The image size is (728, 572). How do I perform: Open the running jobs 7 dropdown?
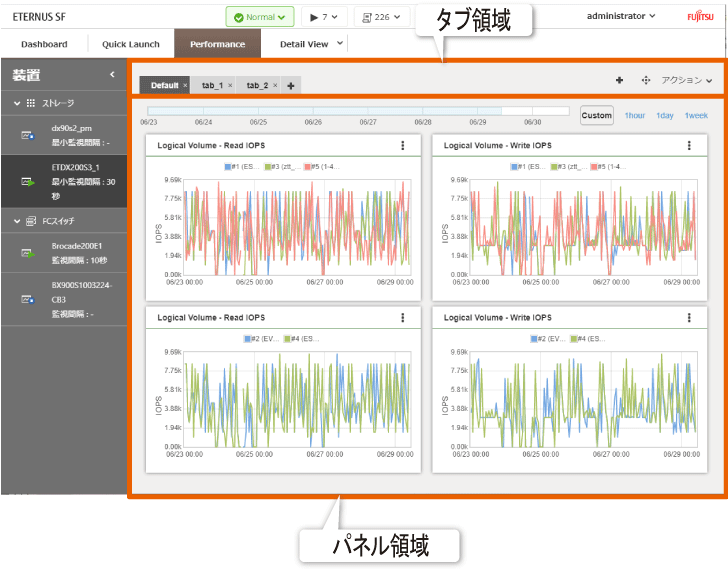coord(324,17)
